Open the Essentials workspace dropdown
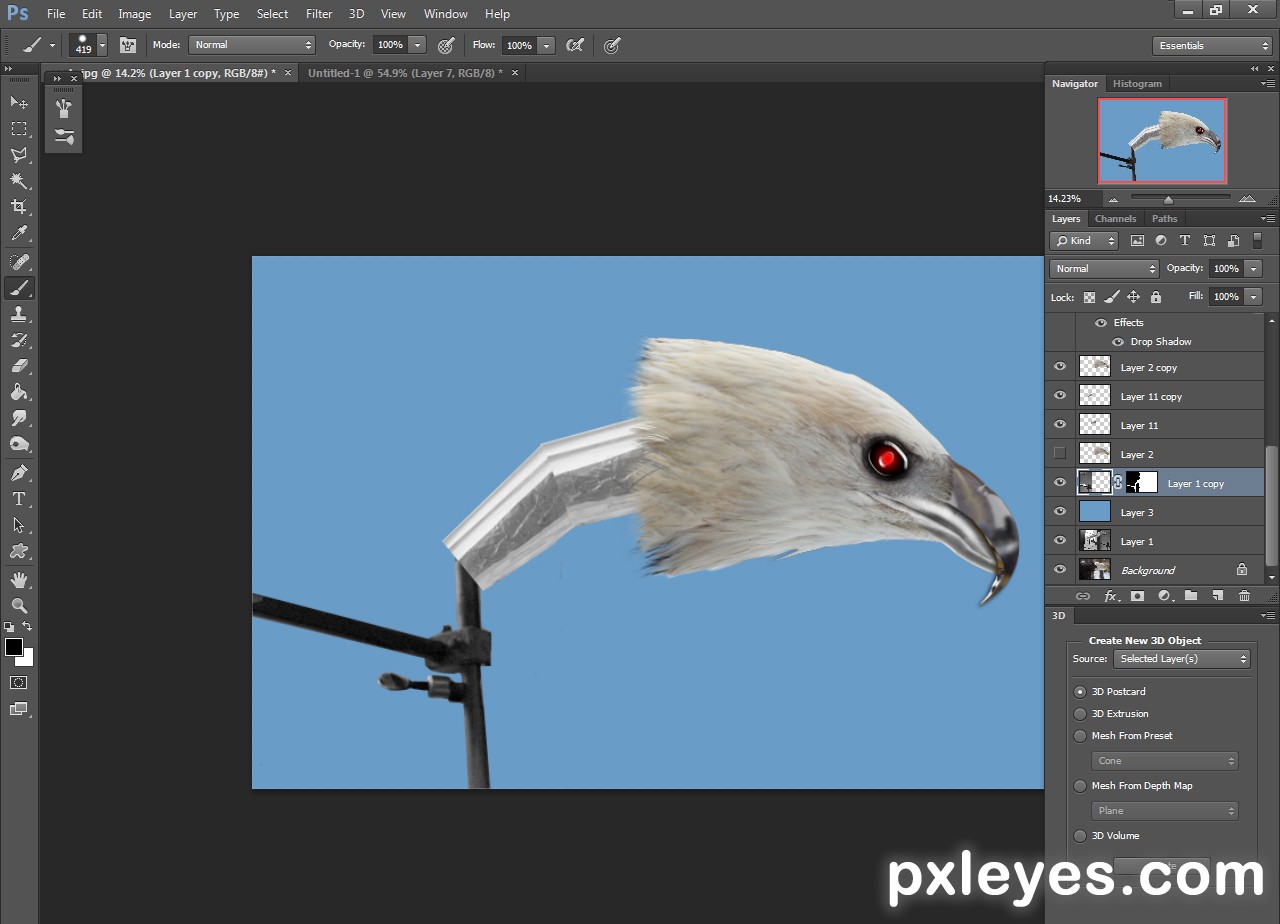 pyautogui.click(x=1211, y=46)
